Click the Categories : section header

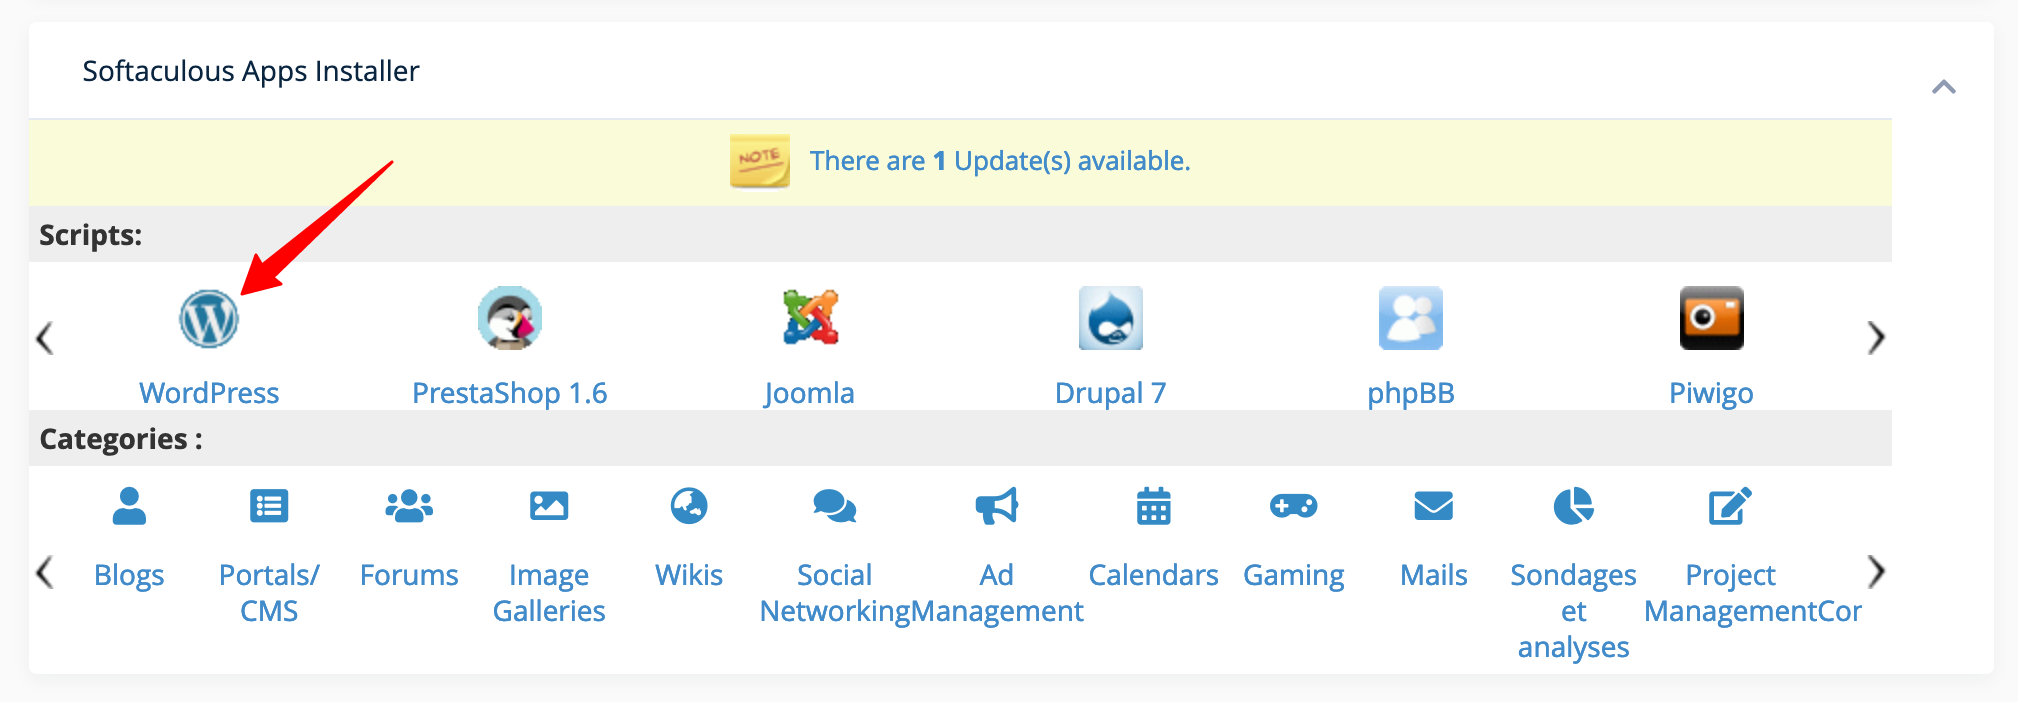pos(121,439)
